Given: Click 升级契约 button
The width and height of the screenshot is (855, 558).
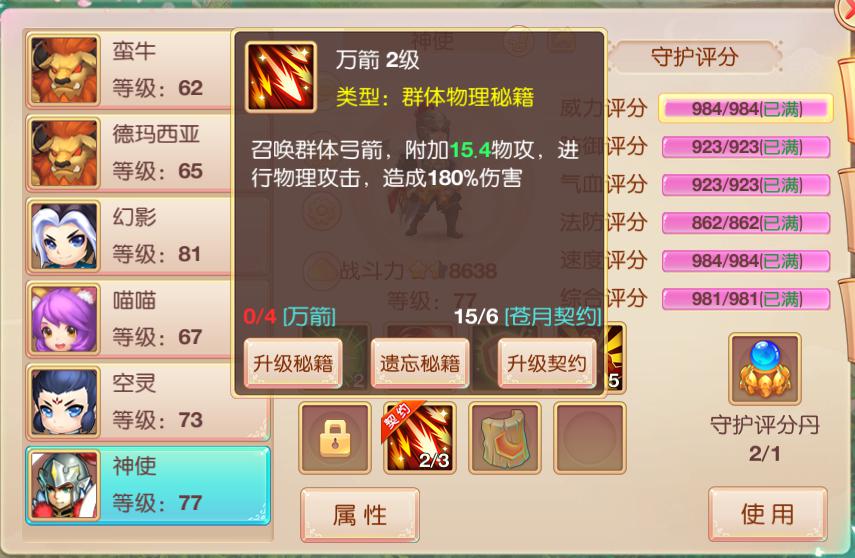Looking at the screenshot, I should coord(547,363).
